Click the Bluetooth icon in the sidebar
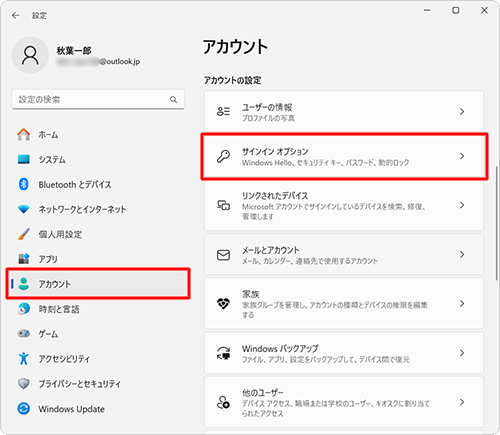This screenshot has height=435, width=500. (x=24, y=184)
